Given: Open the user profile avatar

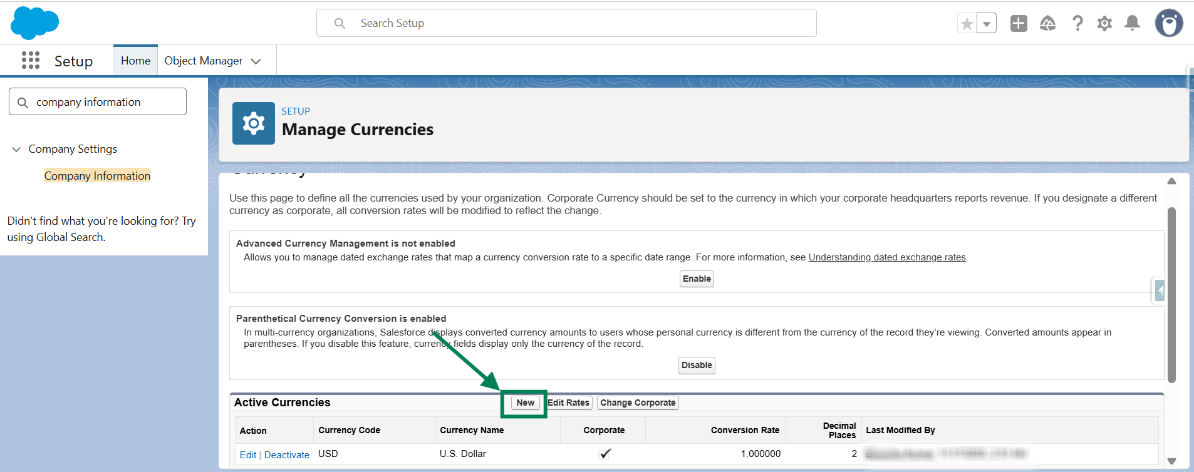Looking at the screenshot, I should click(x=1169, y=23).
